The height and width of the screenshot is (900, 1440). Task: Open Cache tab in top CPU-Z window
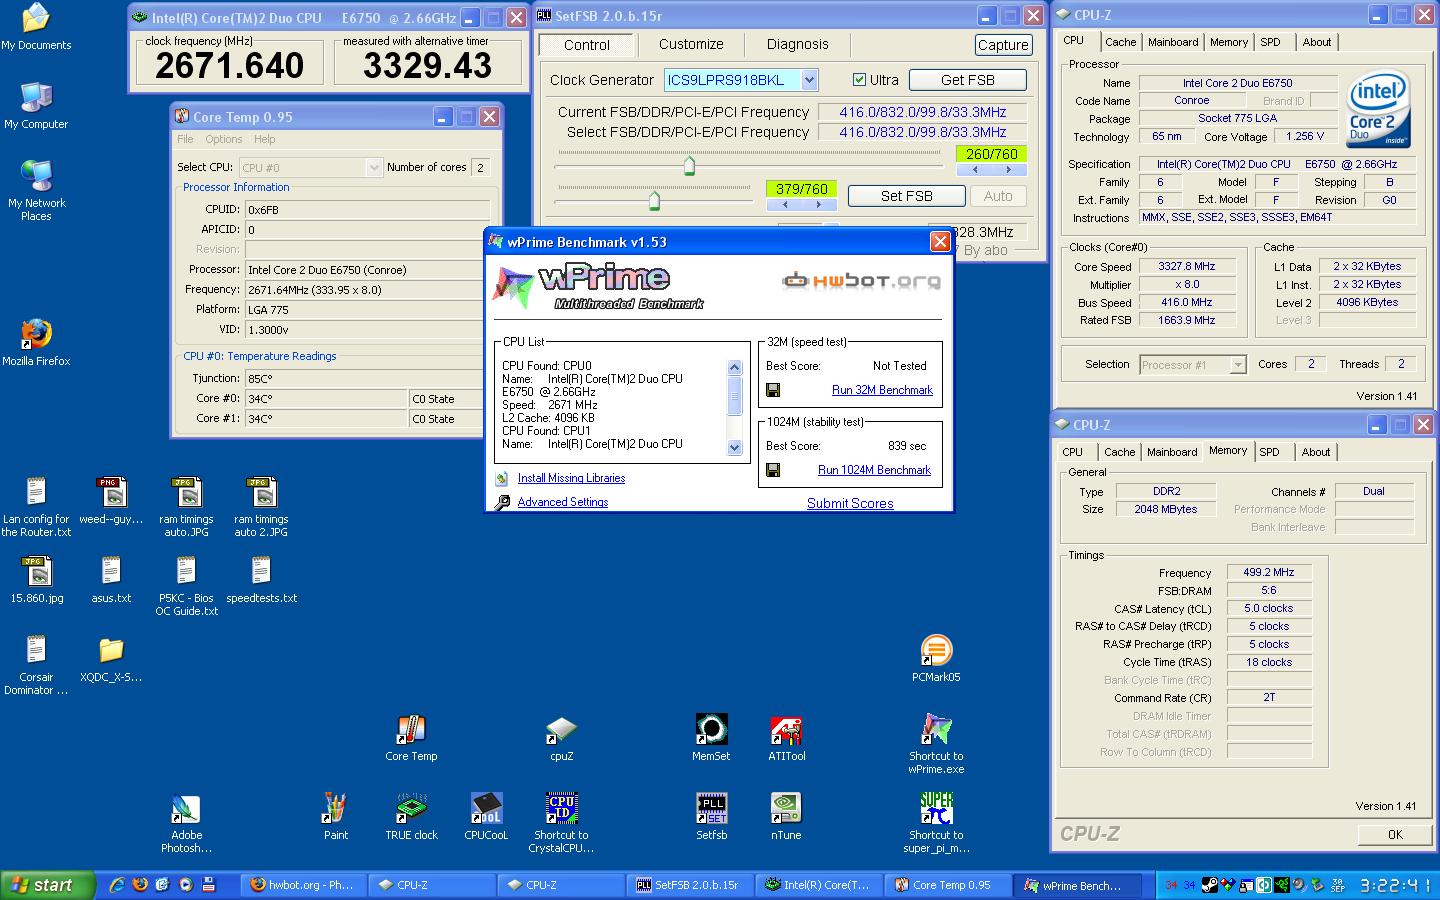coord(1120,42)
